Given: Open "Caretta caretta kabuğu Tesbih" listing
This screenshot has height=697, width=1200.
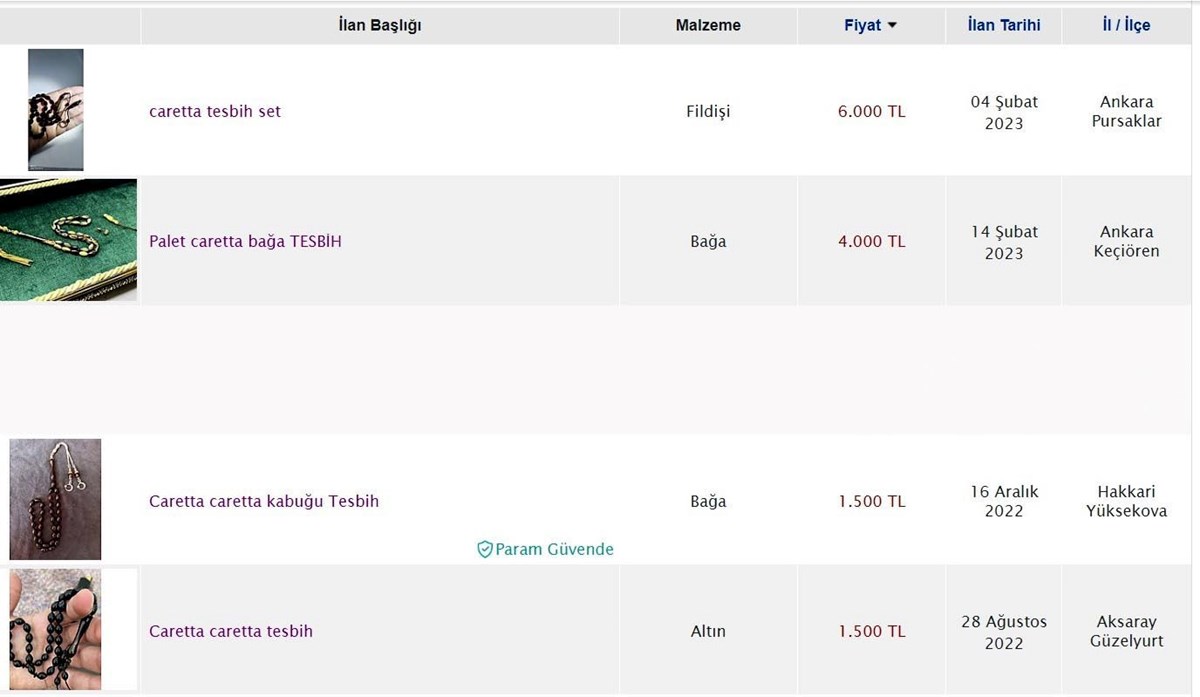Looking at the screenshot, I should 264,501.
